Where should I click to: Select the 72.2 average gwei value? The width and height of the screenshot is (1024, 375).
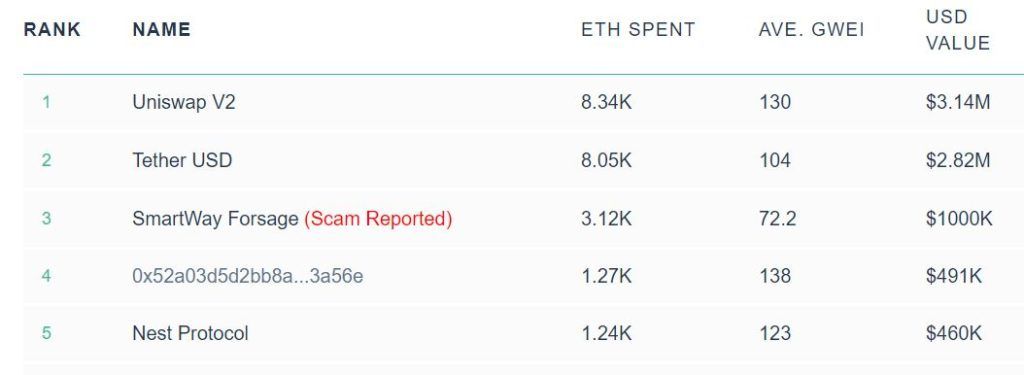[x=777, y=218]
